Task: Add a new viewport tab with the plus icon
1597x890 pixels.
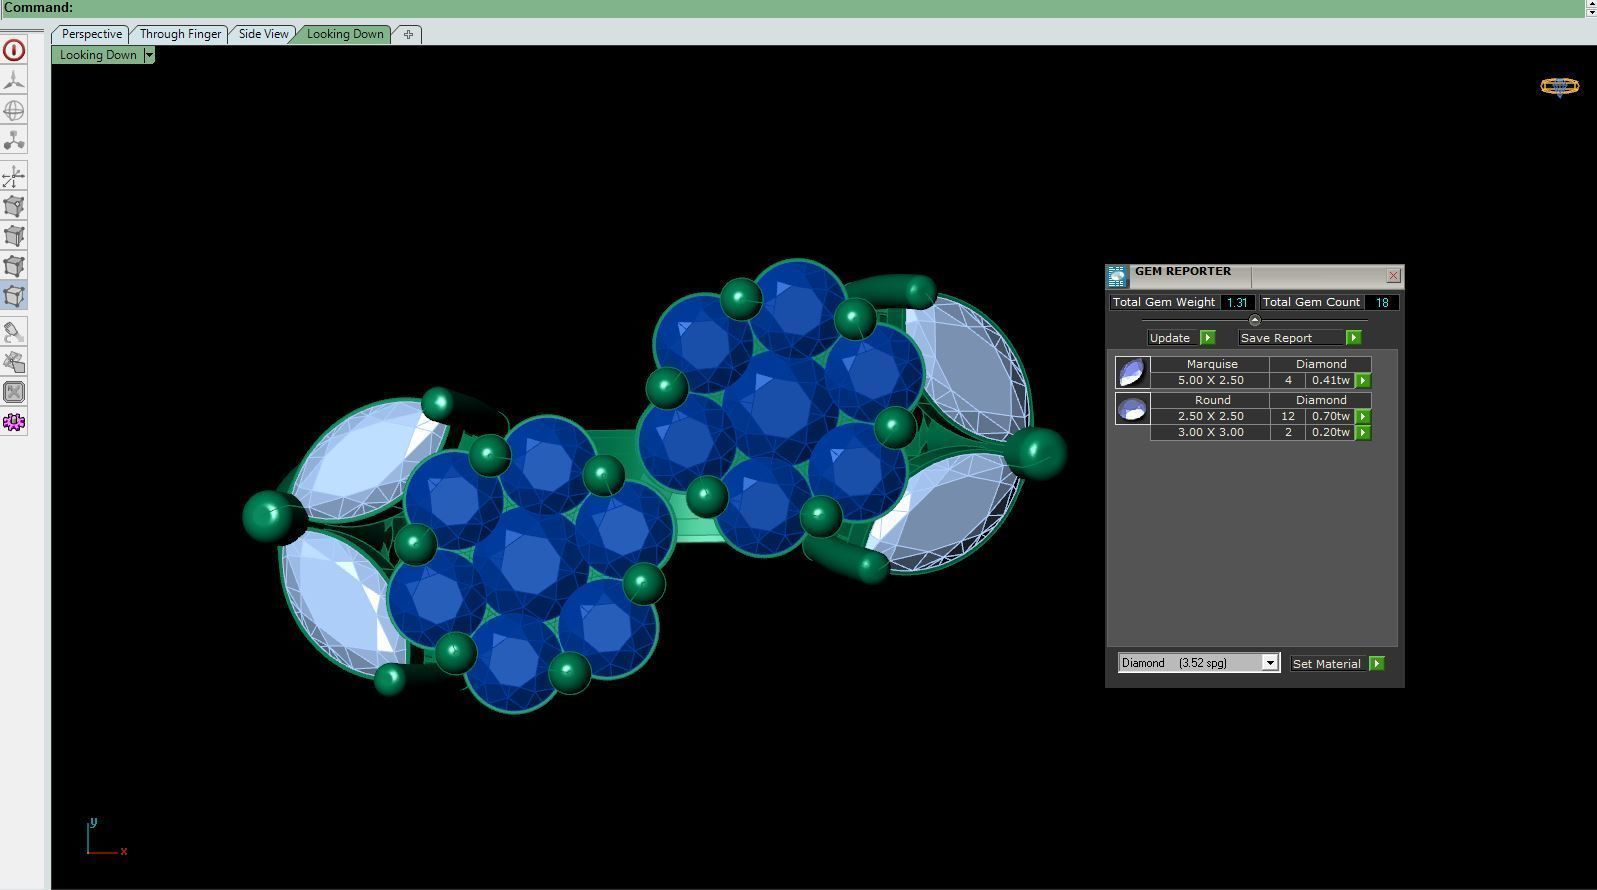Action: coord(408,34)
